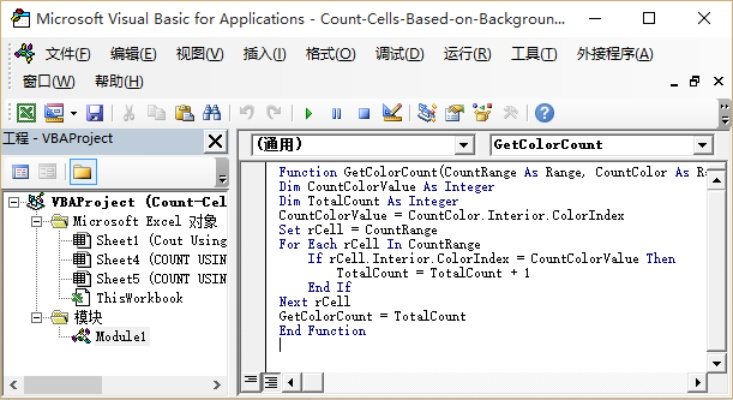Switch to Full Module View button
This screenshot has width=733, height=400.
click(x=270, y=381)
